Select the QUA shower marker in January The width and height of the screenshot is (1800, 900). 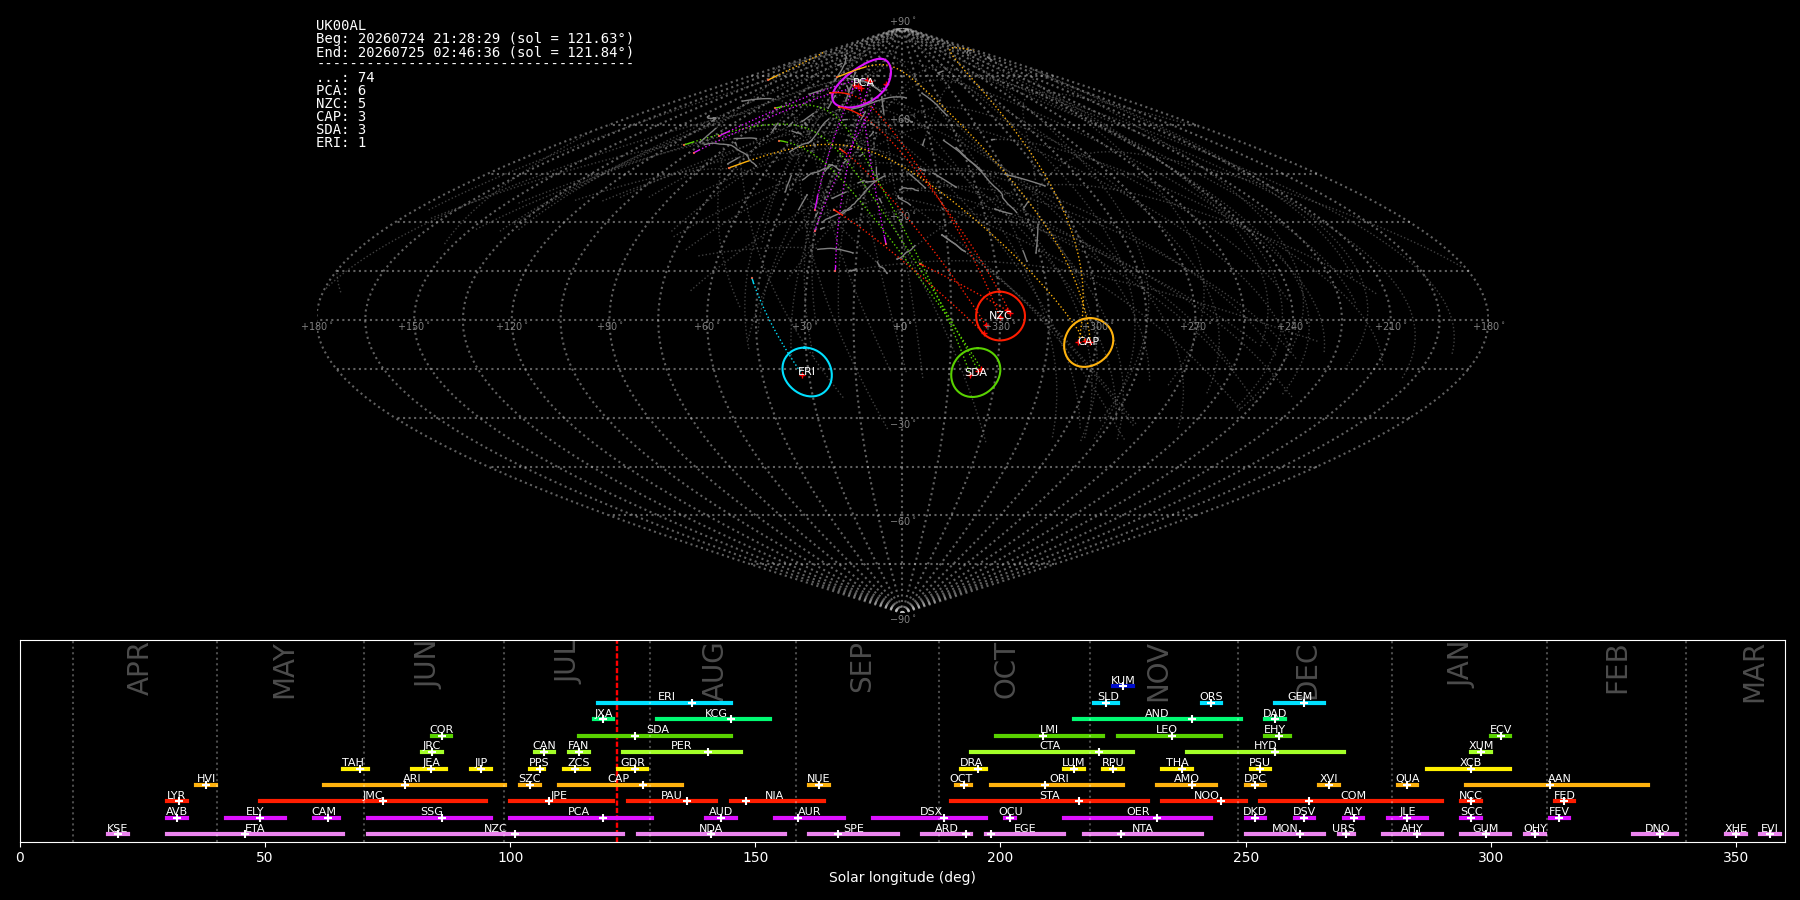point(1407,785)
